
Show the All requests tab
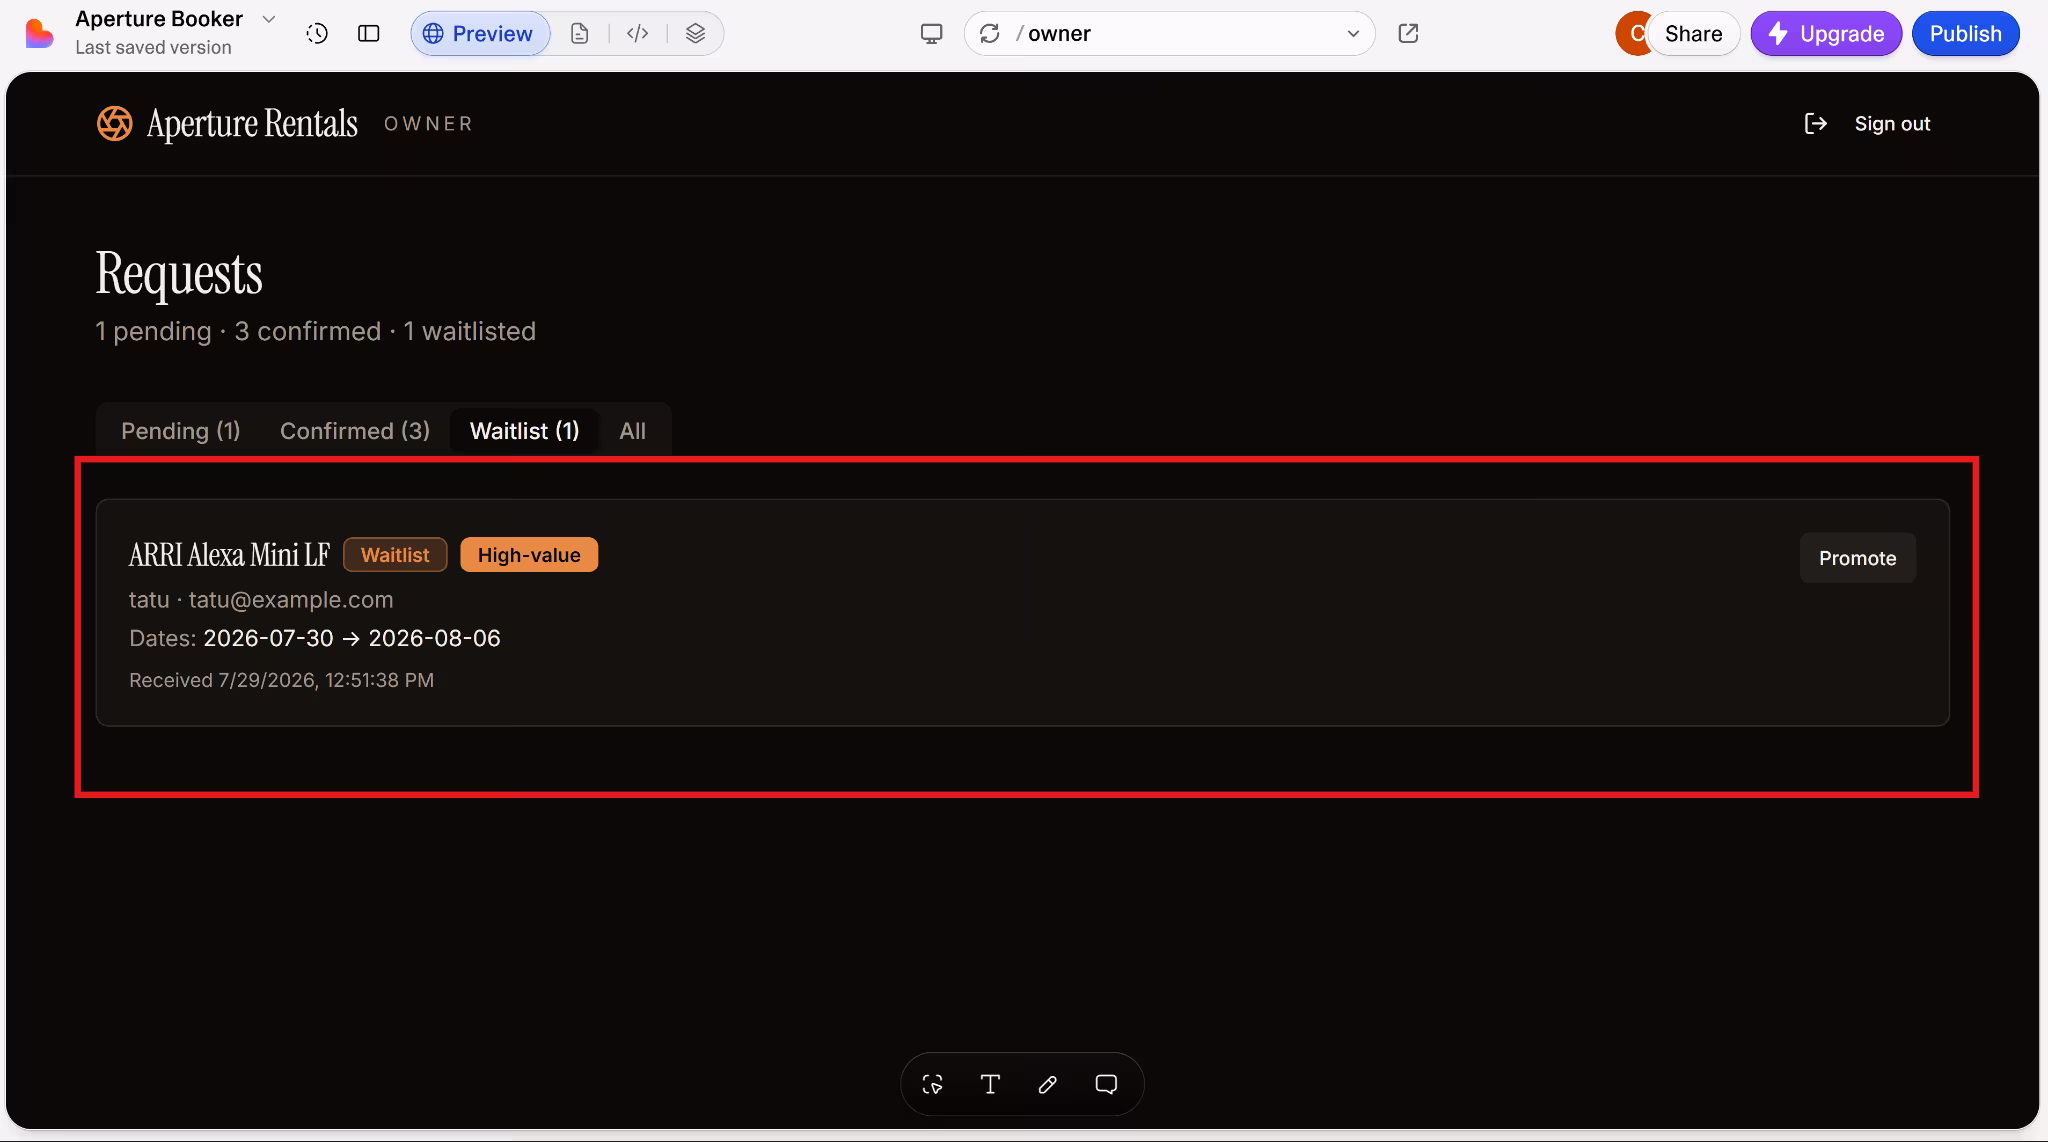[x=632, y=431]
